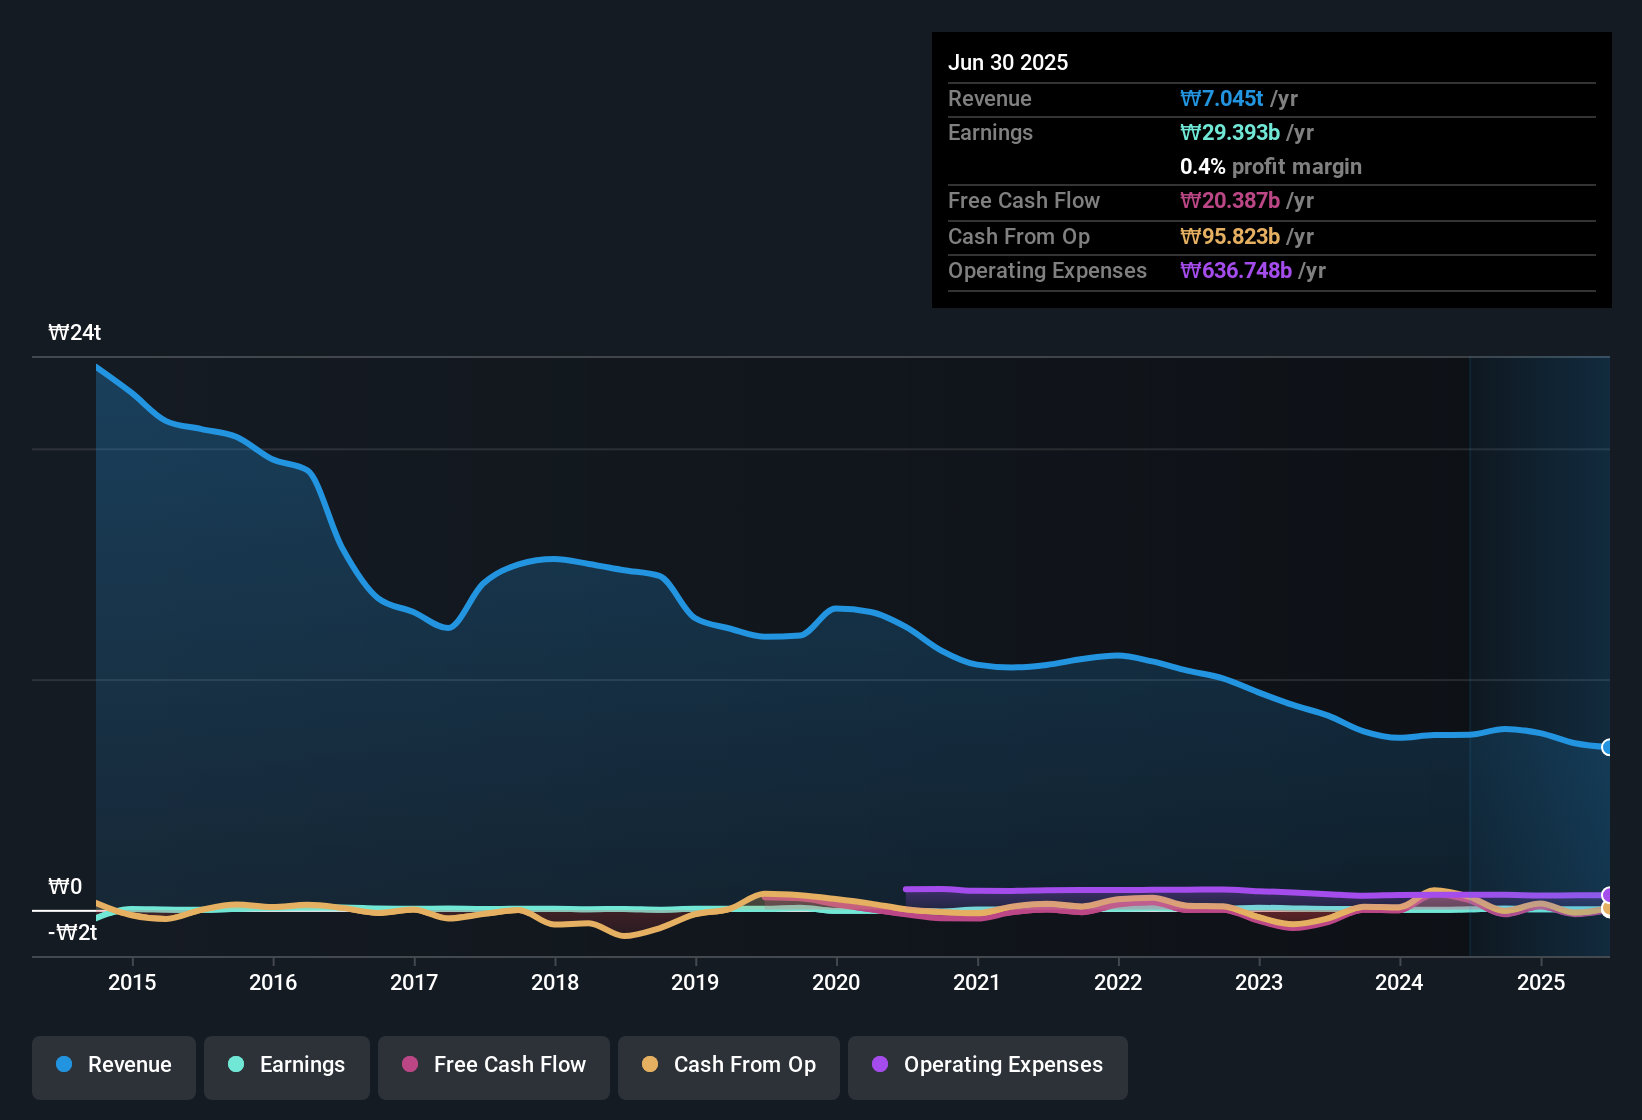Toggle the Operating Expenses series visibility
The height and width of the screenshot is (1120, 1642).
click(x=987, y=1065)
